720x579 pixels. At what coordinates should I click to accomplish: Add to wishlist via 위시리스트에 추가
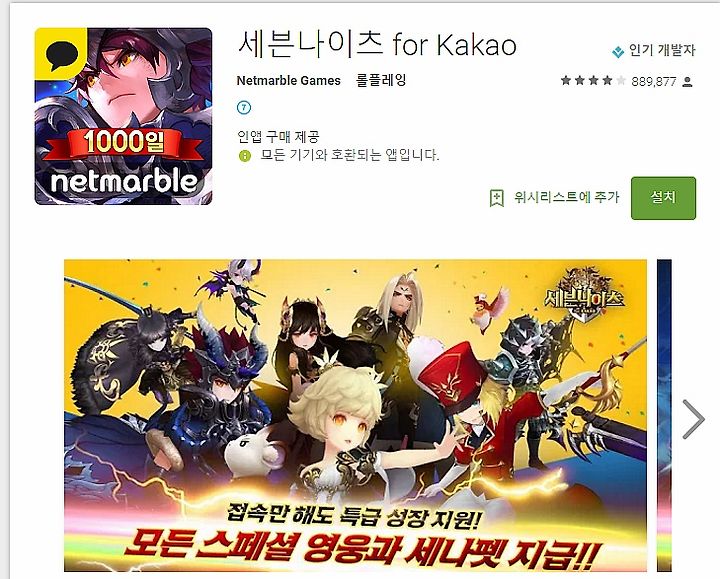566,197
